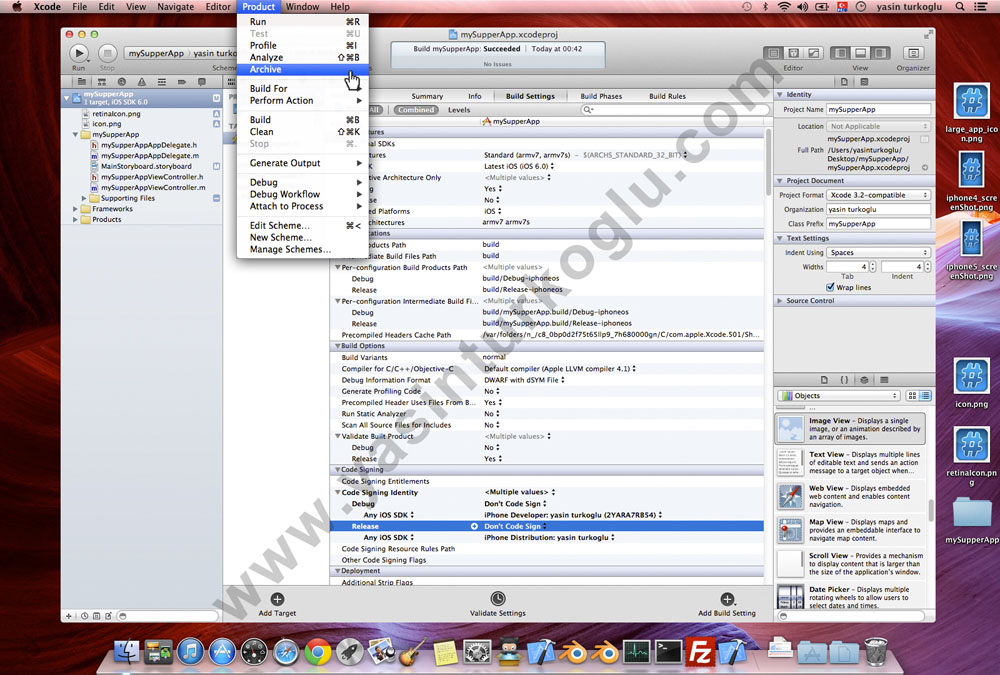
Task: Open the Log navigator speech bubble icon
Action: point(202,82)
